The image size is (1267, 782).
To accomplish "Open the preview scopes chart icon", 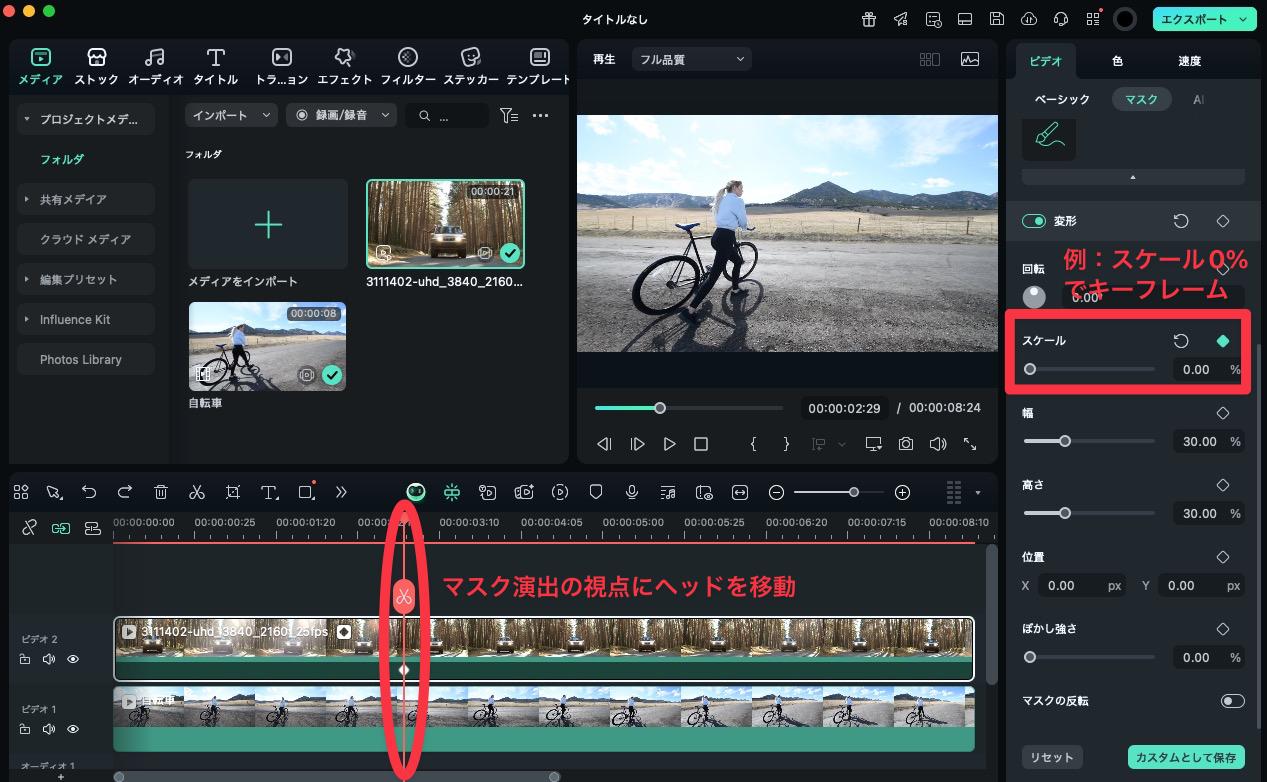I will point(969,59).
